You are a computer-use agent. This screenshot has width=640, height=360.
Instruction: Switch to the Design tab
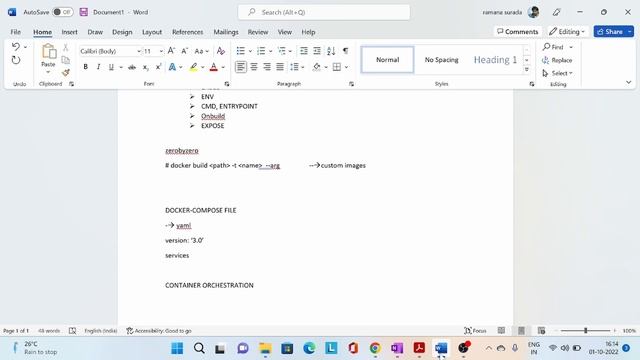pyautogui.click(x=122, y=32)
